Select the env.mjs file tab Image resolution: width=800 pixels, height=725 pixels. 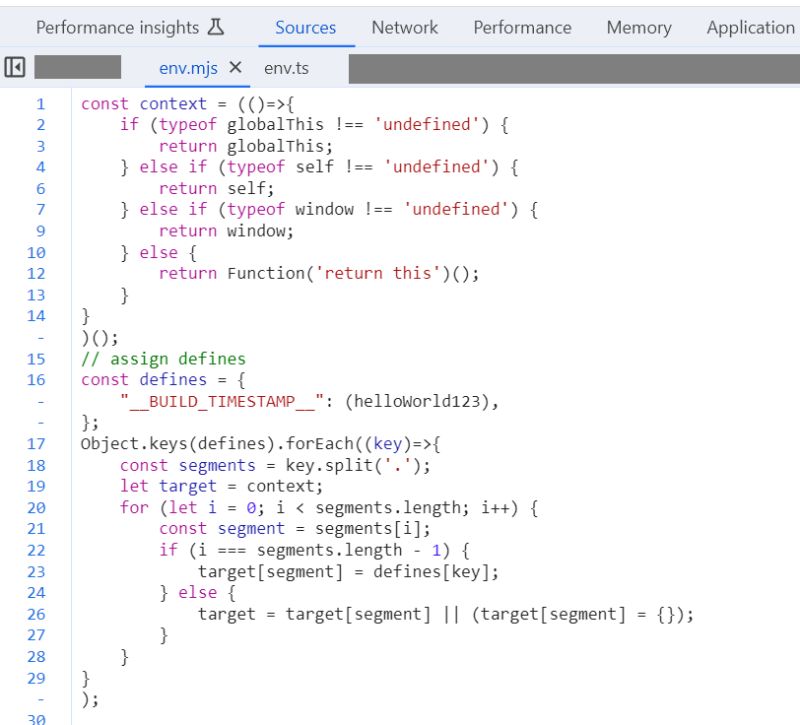click(190, 70)
